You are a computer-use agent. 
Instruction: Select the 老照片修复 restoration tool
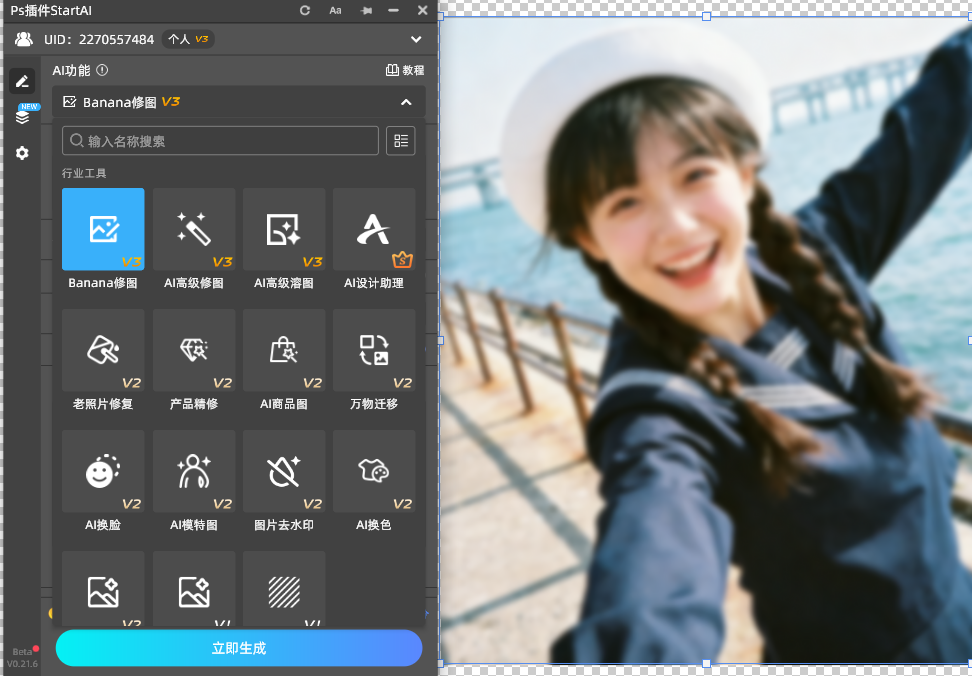pyautogui.click(x=102, y=350)
